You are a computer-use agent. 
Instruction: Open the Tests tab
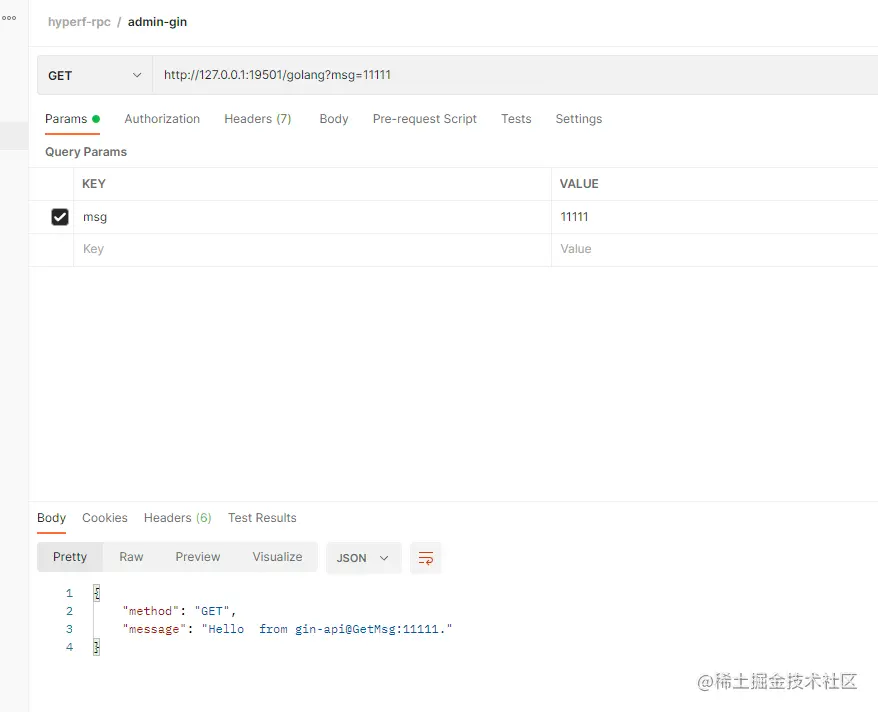[x=516, y=119]
